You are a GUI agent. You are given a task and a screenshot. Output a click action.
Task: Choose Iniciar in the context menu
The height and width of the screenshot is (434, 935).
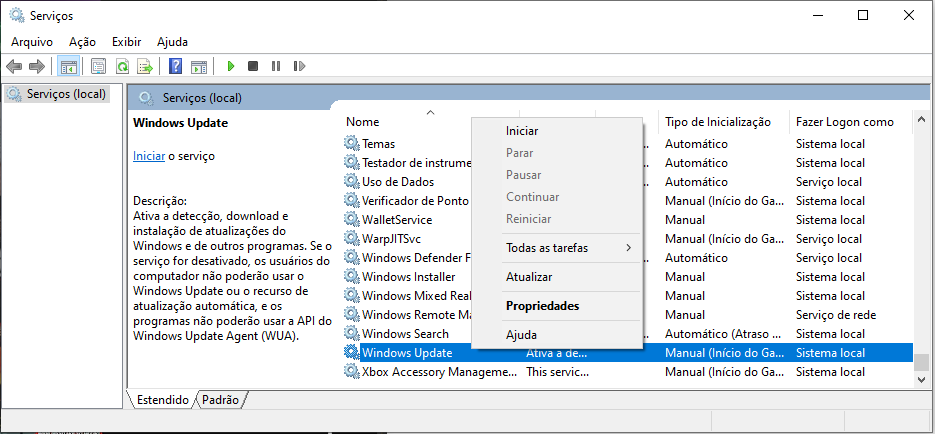522,131
